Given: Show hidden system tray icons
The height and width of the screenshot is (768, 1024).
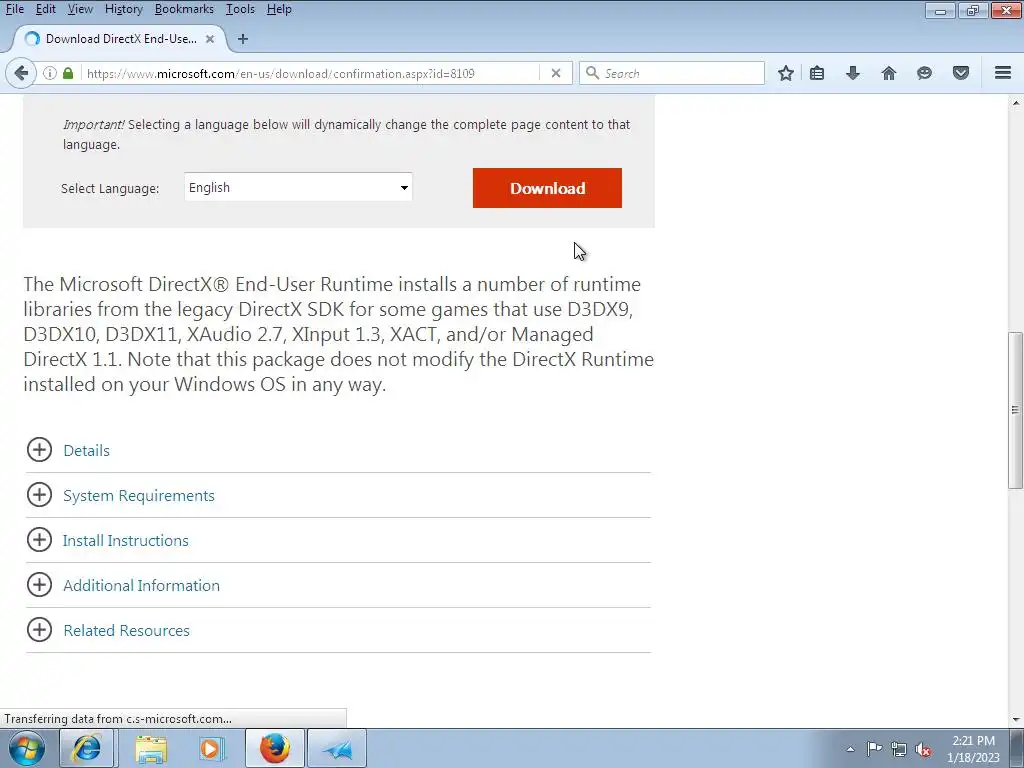Looking at the screenshot, I should pos(850,749).
